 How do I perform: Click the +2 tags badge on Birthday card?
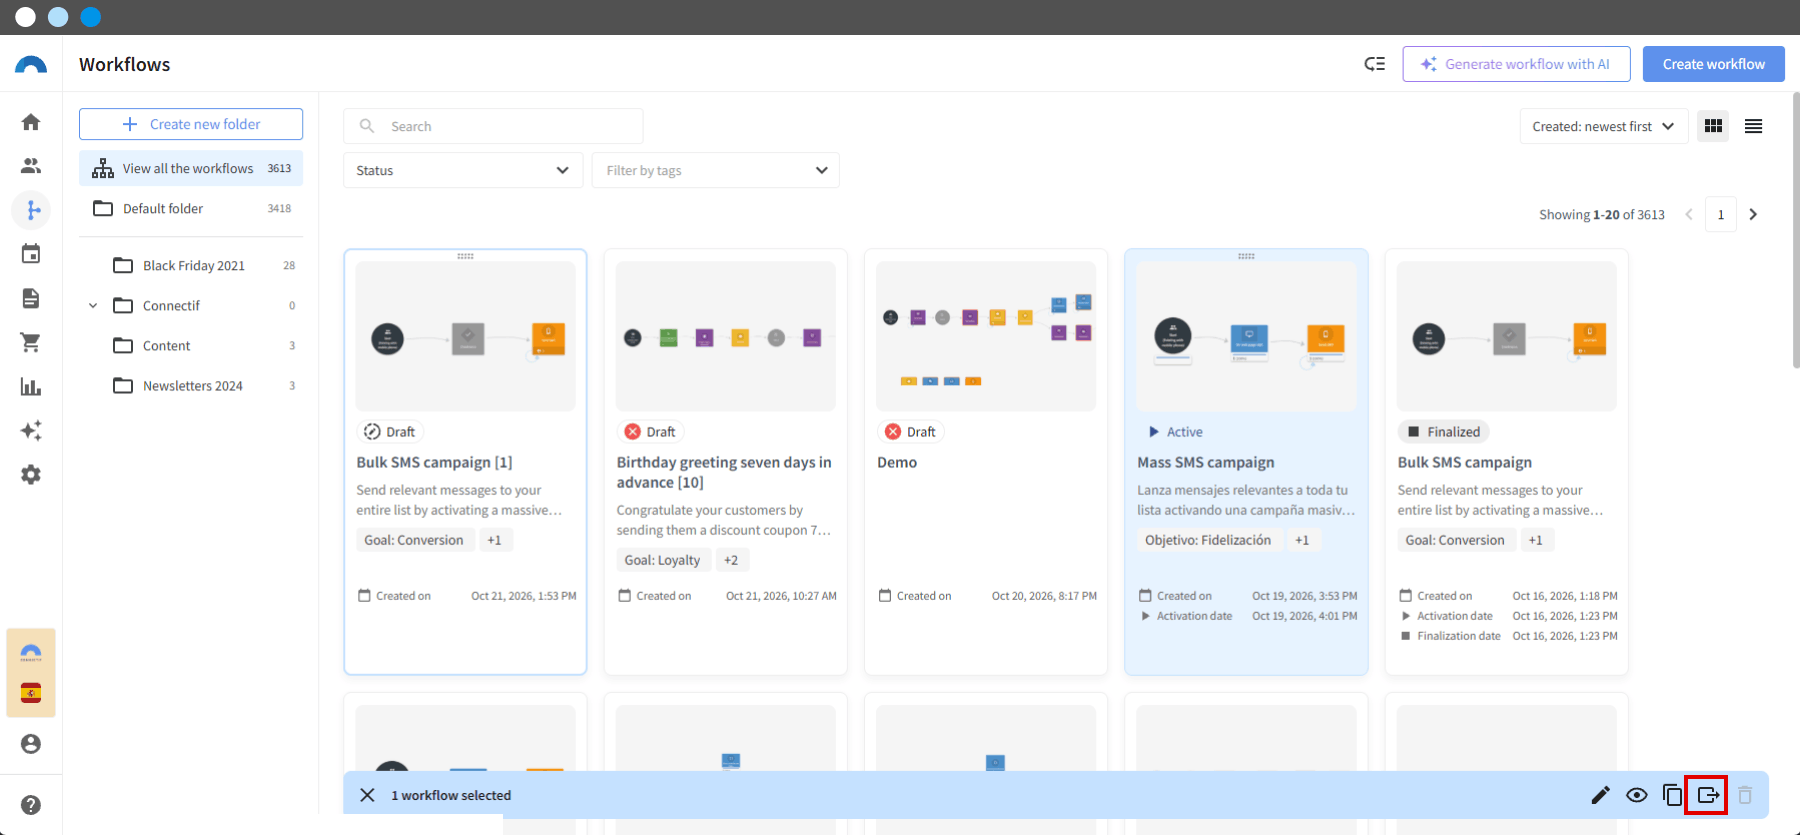click(x=731, y=560)
